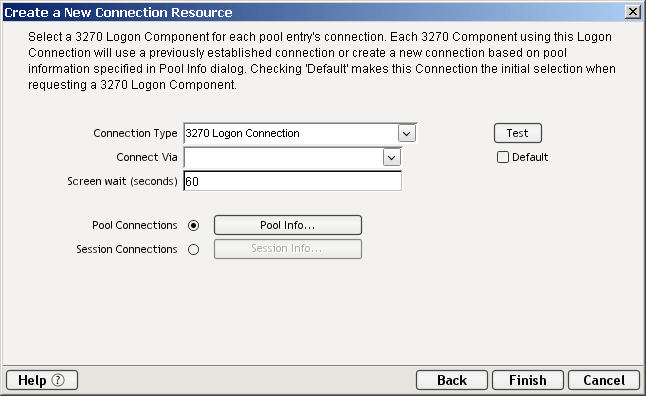Expand the Connect Via dropdown arrow
The width and height of the screenshot is (646, 396).
(391, 157)
